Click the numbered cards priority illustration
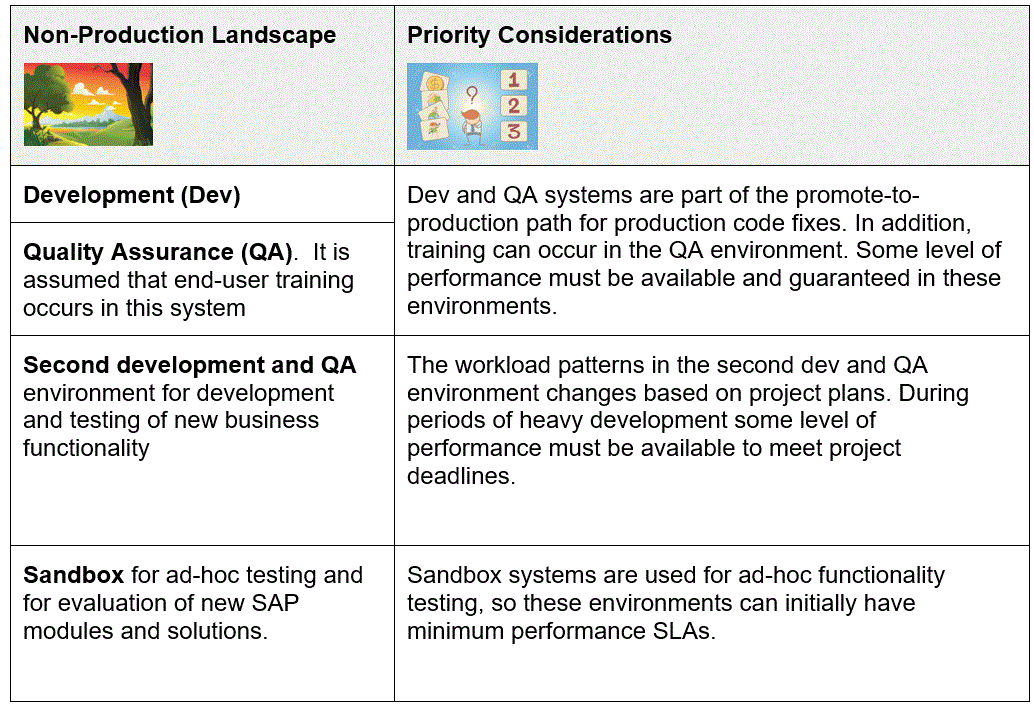 point(472,106)
